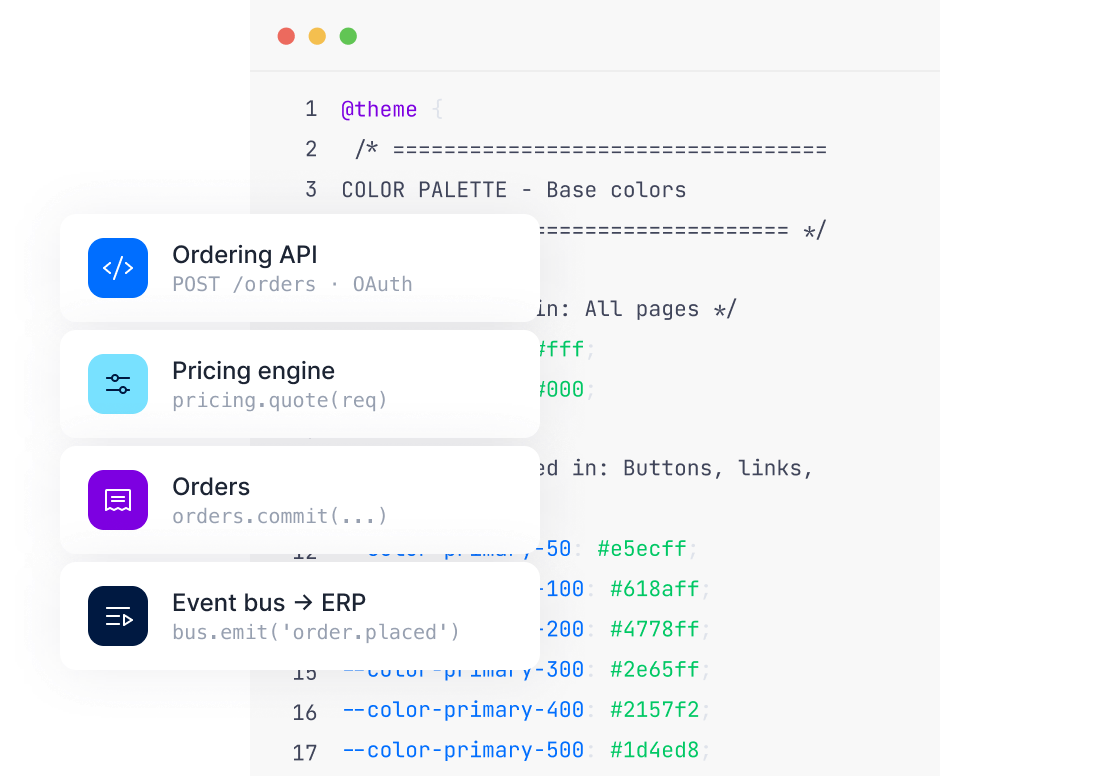Image resolution: width=1100 pixels, height=776 pixels.
Task: Click the light blue sliders Pricing engine icon
Action: [x=118, y=384]
